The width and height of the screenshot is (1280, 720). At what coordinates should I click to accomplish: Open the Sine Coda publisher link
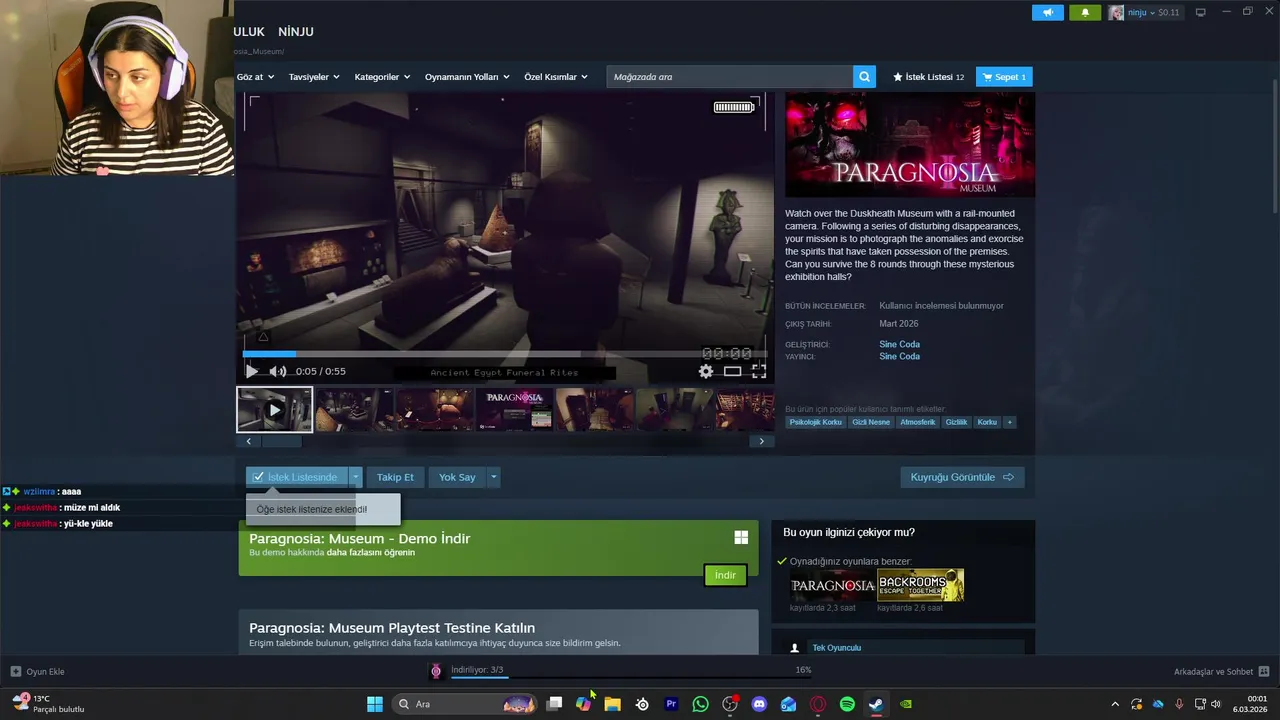pos(899,356)
